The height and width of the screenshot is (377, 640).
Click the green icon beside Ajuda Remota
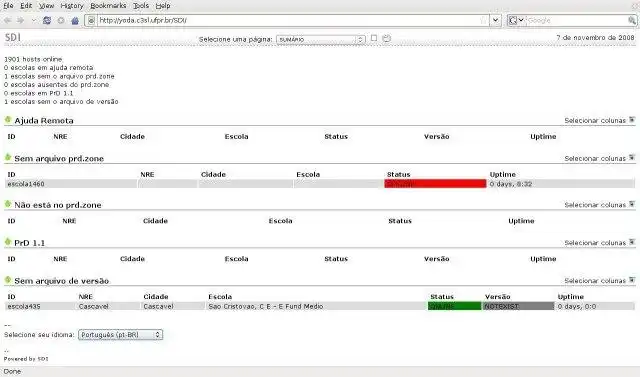point(8,120)
